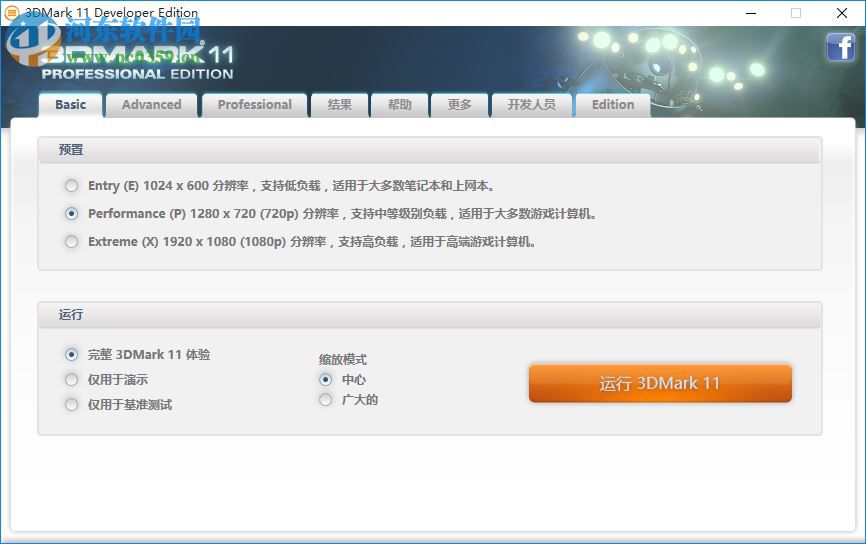This screenshot has width=866, height=544.
Task: Choose Extreme (X) 1920 x 1080 preset
Action: (71, 242)
